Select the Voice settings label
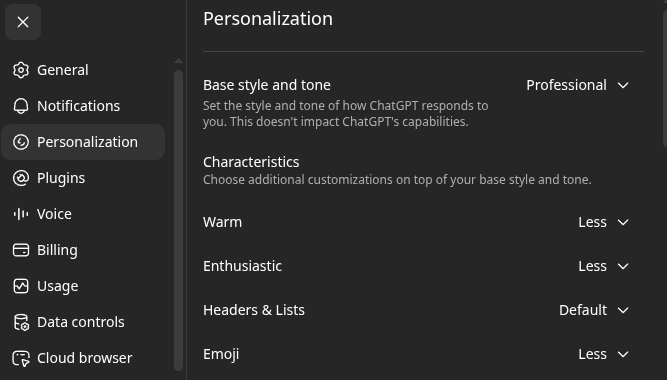Viewport: 667px width, 380px height. [x=54, y=214]
